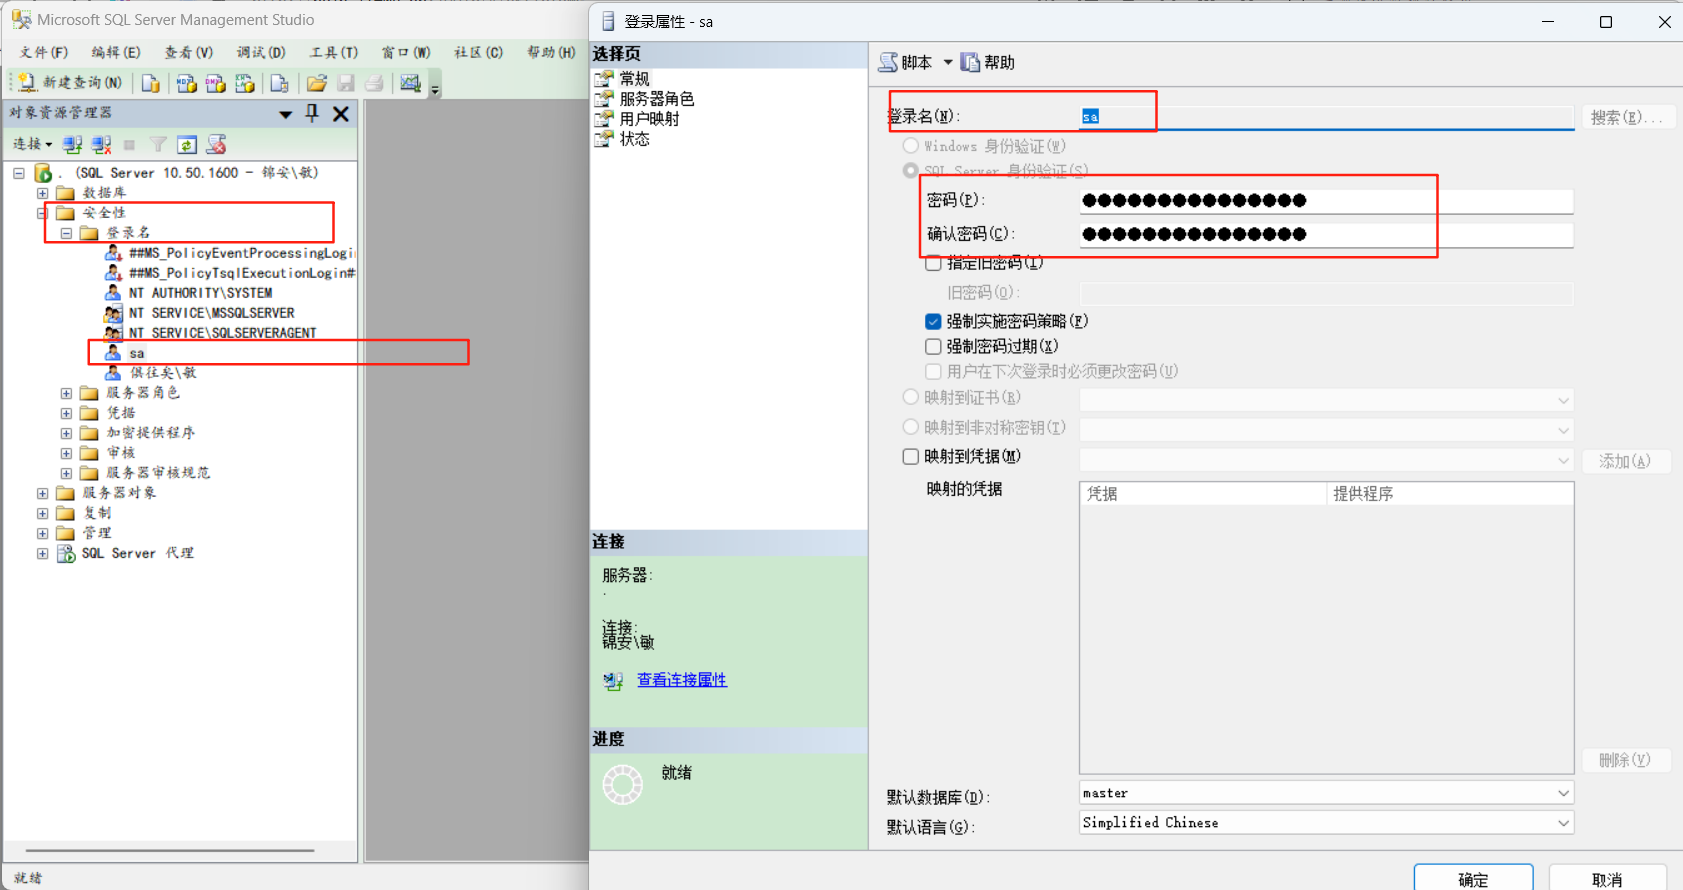Screen dimensions: 1683x890
Task: Open the Activity Monitor toolbar icon
Action: (410, 83)
